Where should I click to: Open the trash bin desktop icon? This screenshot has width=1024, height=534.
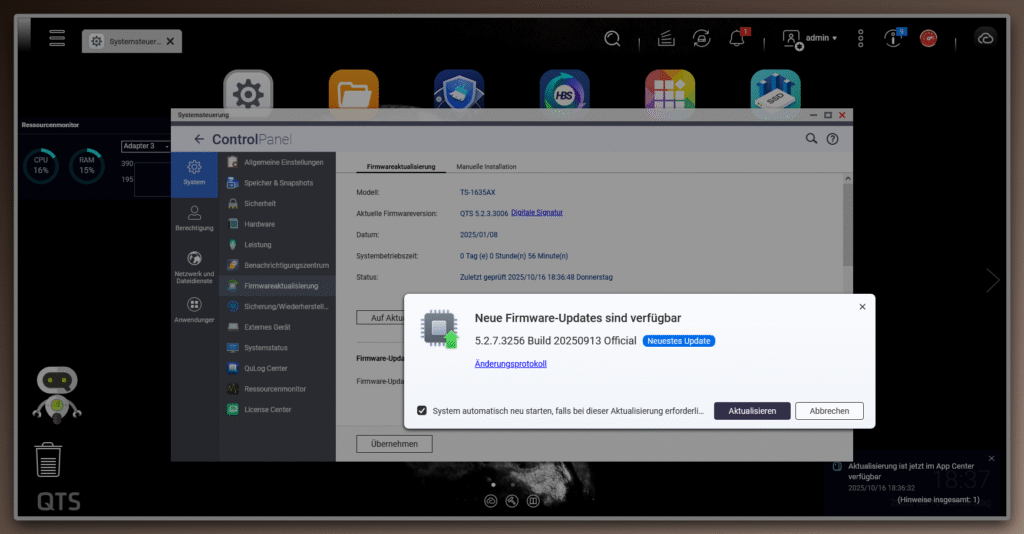tap(50, 460)
